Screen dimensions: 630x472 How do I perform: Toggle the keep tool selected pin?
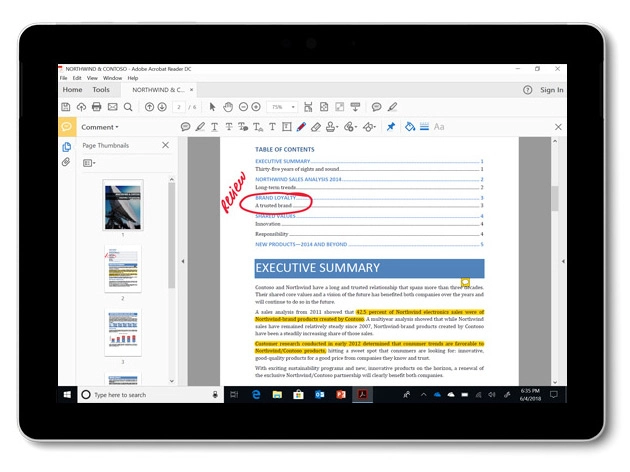tap(391, 127)
